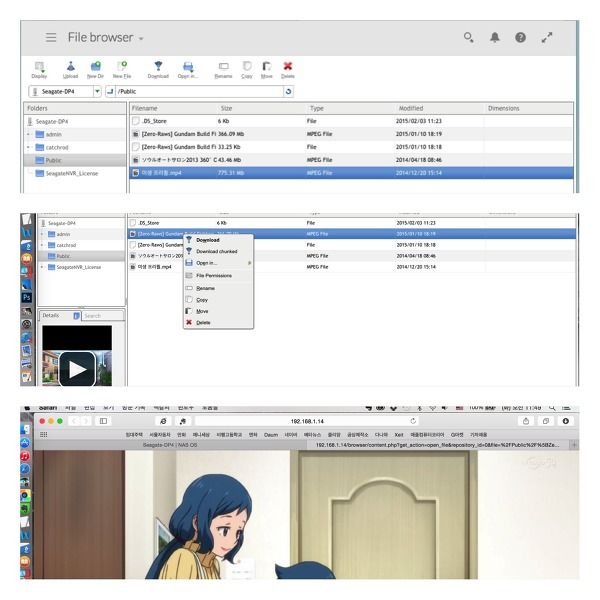This screenshot has height=600, width=600.
Task: Sort by the Type column header
Action: click(x=316, y=108)
